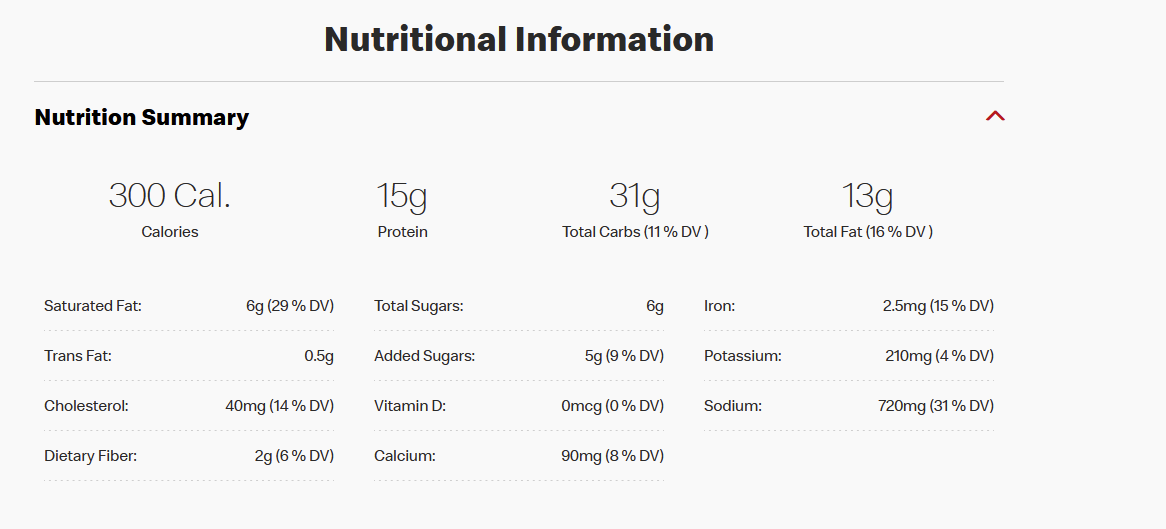Collapse the Nutrition Summary chevron arrow

(x=994, y=116)
